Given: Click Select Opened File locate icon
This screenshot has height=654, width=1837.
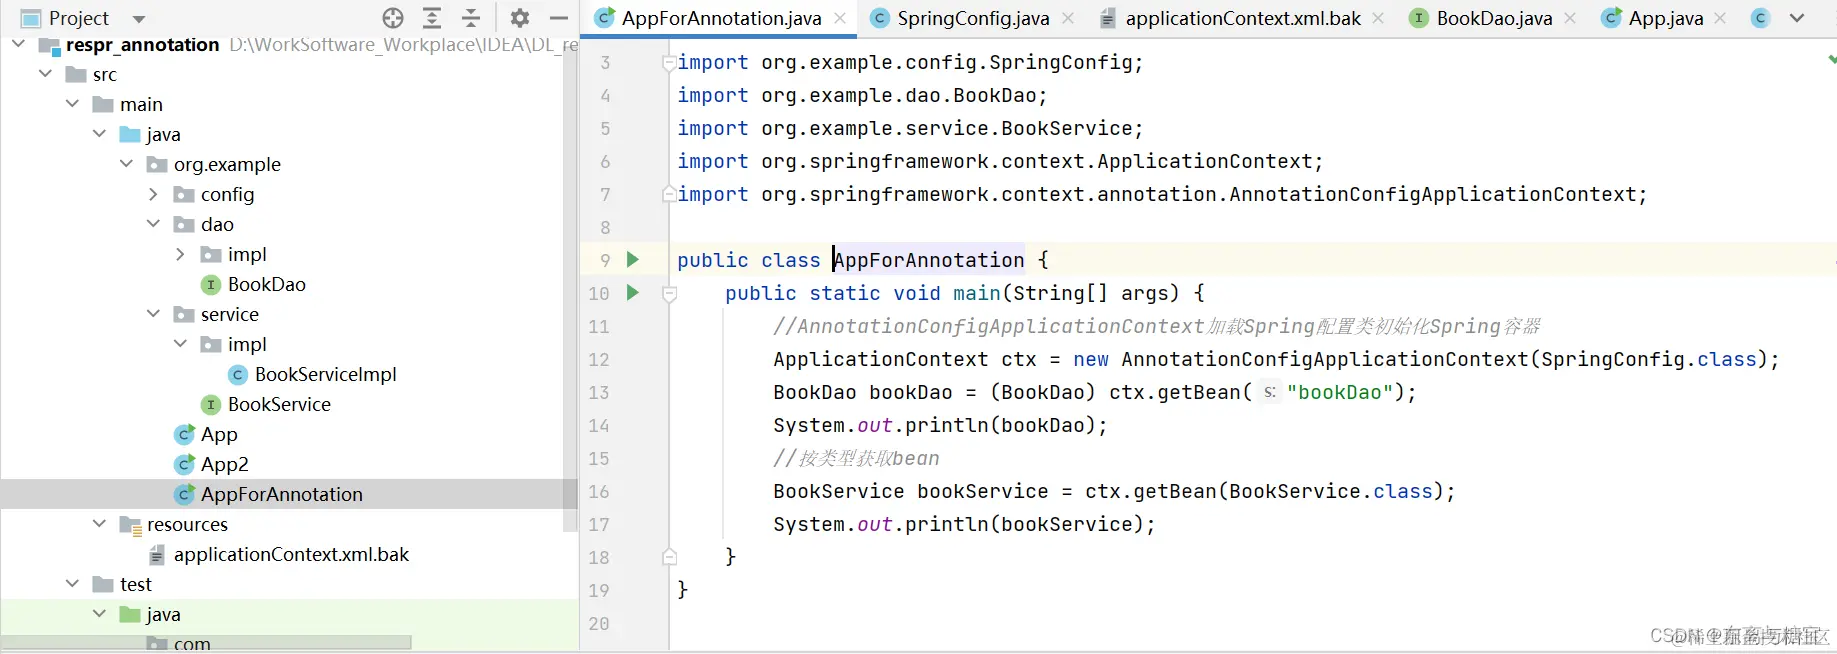Looking at the screenshot, I should (393, 18).
